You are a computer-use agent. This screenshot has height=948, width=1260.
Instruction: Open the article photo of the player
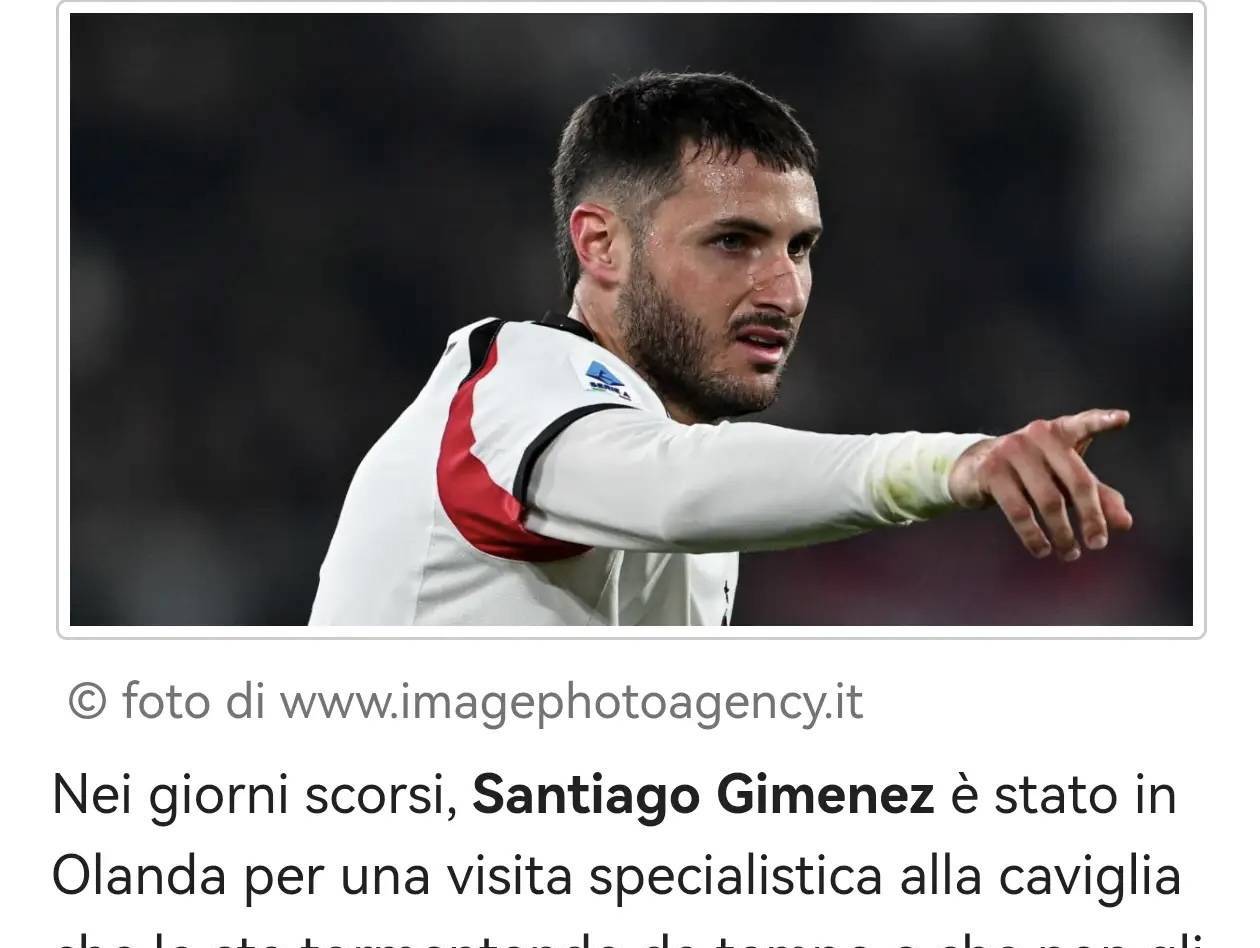631,319
